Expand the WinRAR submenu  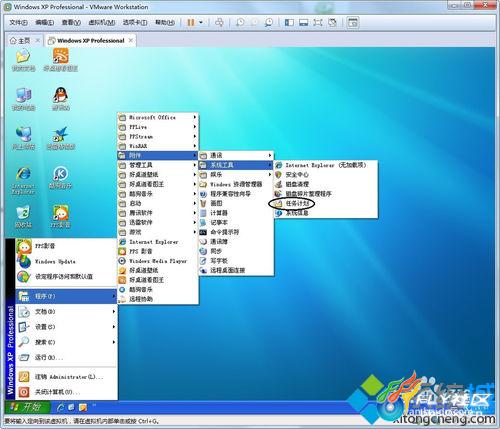point(158,146)
